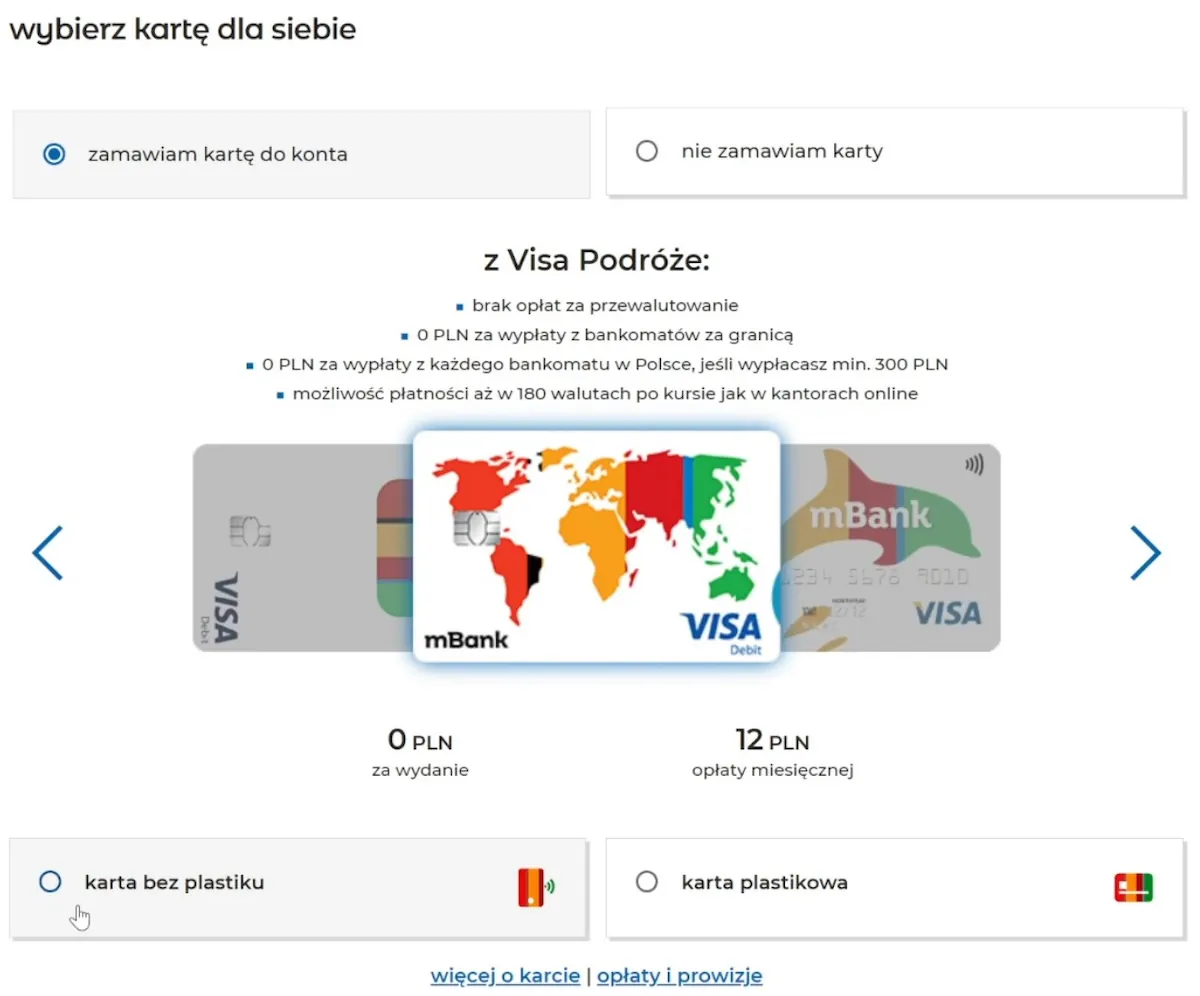Open the opłaty i prowizje page

pos(679,975)
